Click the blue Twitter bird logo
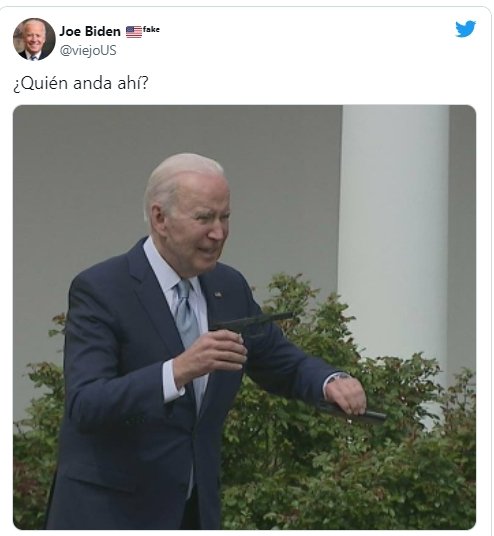This screenshot has height=536, width=494. (465, 29)
